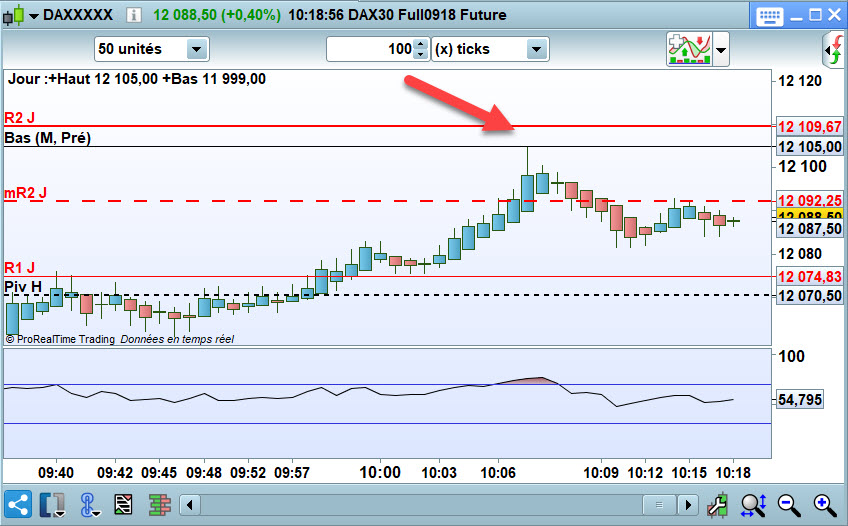Screen dimensions: 848x526
Task: Click the 10:18 time axis label
Action: pos(733,473)
